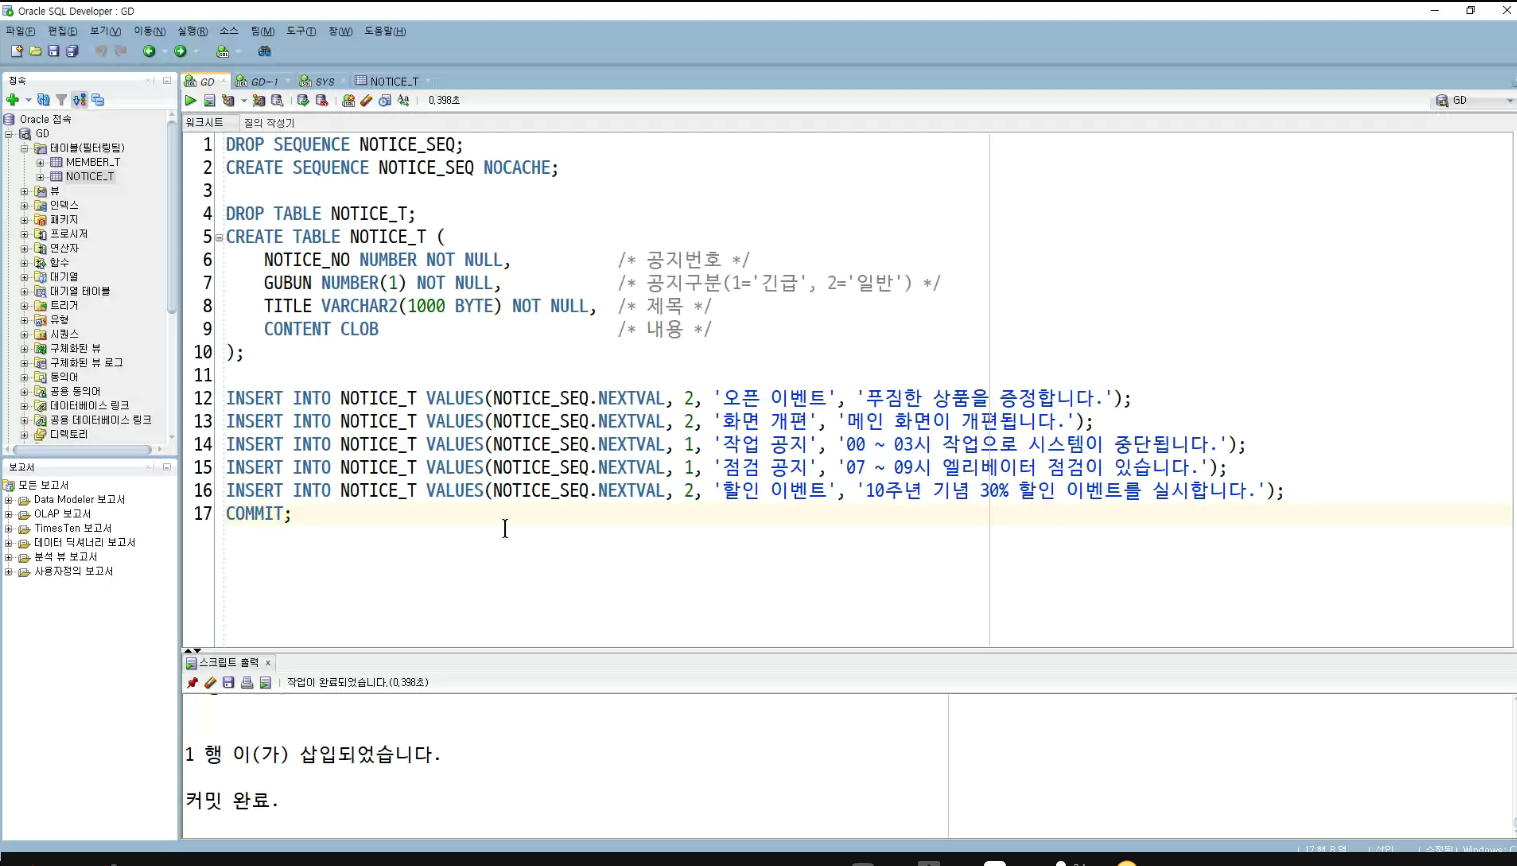Click the Explain Plan icon
This screenshot has height=866, width=1517.
point(228,100)
